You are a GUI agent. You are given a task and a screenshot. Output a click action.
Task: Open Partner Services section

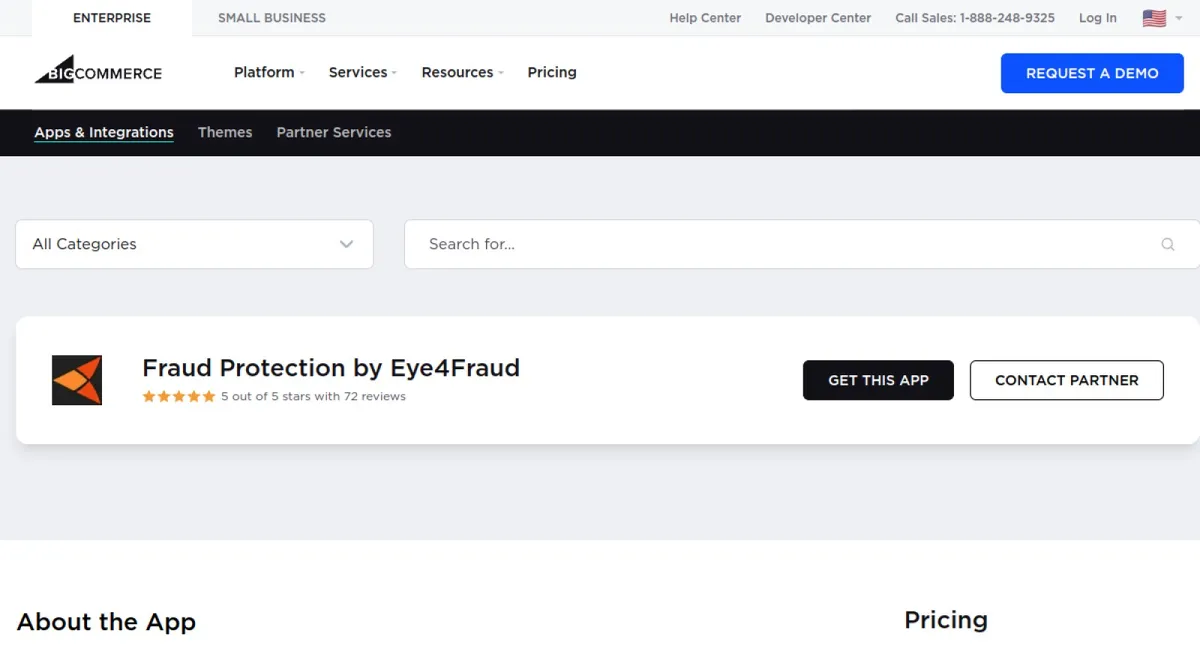pos(334,132)
